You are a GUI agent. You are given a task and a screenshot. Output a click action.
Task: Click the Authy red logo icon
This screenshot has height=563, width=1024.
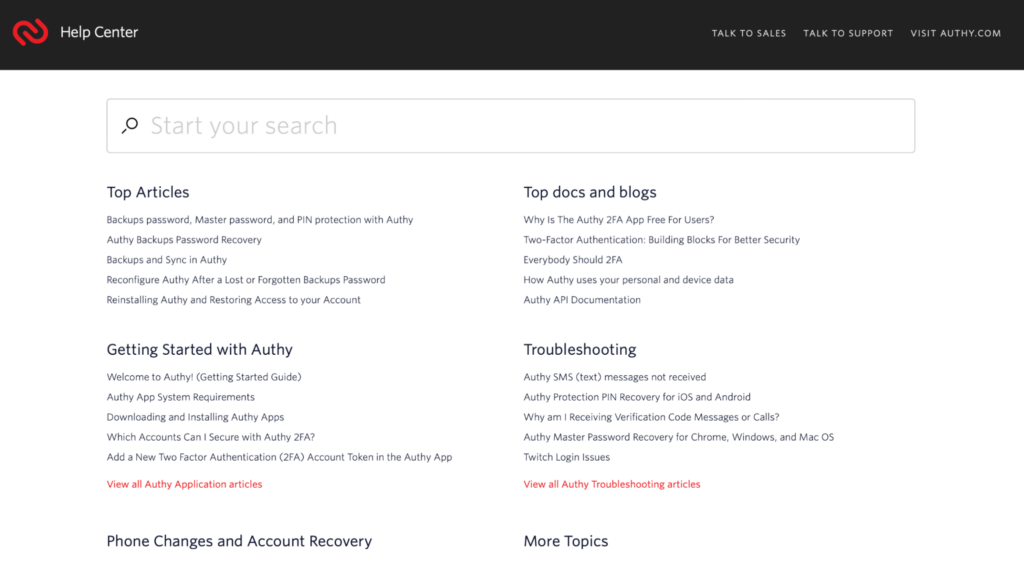pyautogui.click(x=30, y=32)
